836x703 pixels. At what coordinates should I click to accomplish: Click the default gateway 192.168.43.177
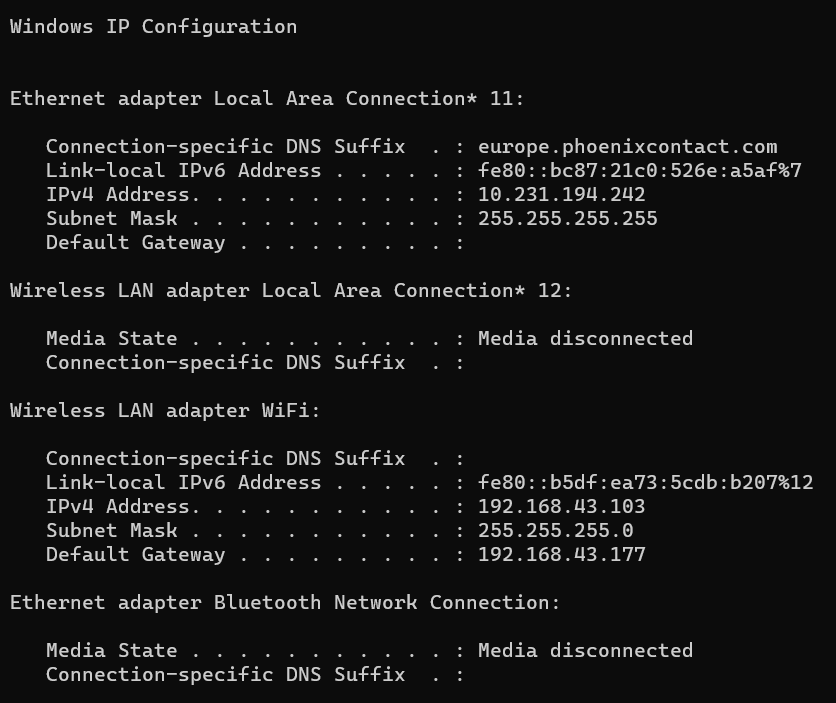pyautogui.click(x=561, y=555)
